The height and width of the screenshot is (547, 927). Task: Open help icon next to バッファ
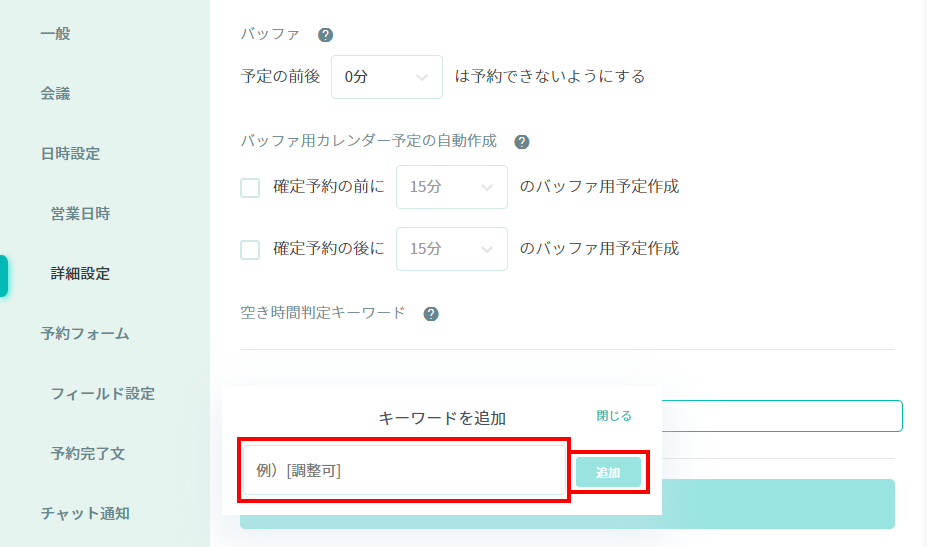[x=325, y=35]
